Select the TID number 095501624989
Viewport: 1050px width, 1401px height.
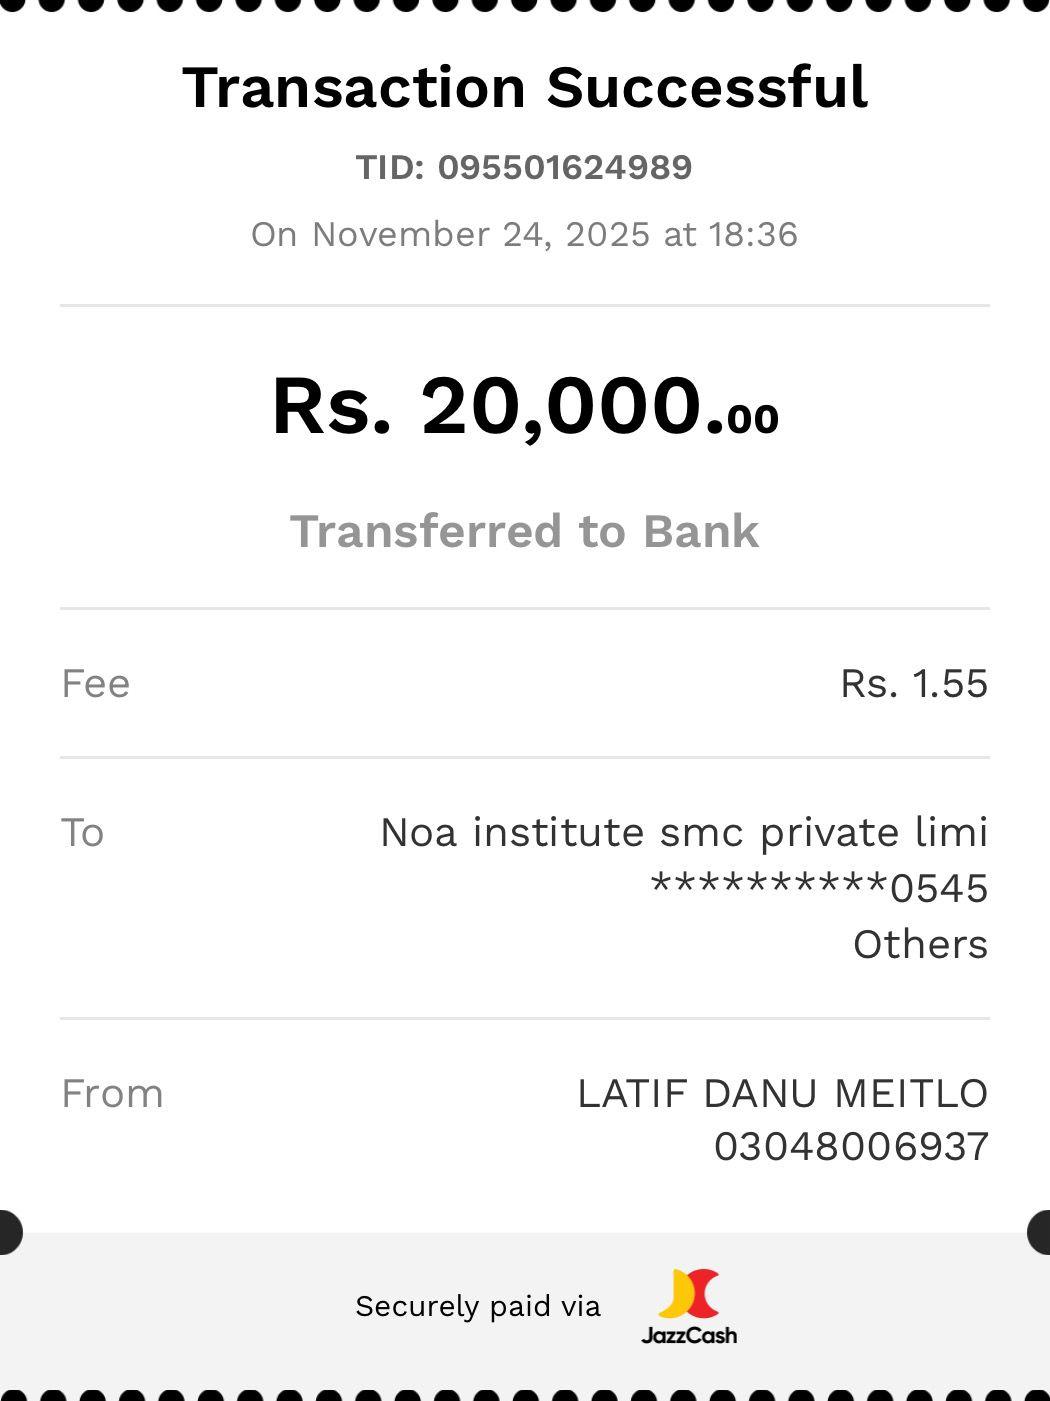(x=564, y=167)
